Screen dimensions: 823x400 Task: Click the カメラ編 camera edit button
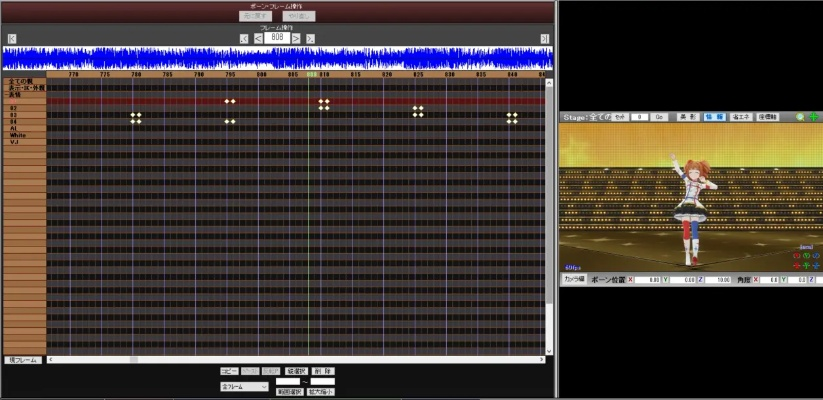[x=575, y=279]
